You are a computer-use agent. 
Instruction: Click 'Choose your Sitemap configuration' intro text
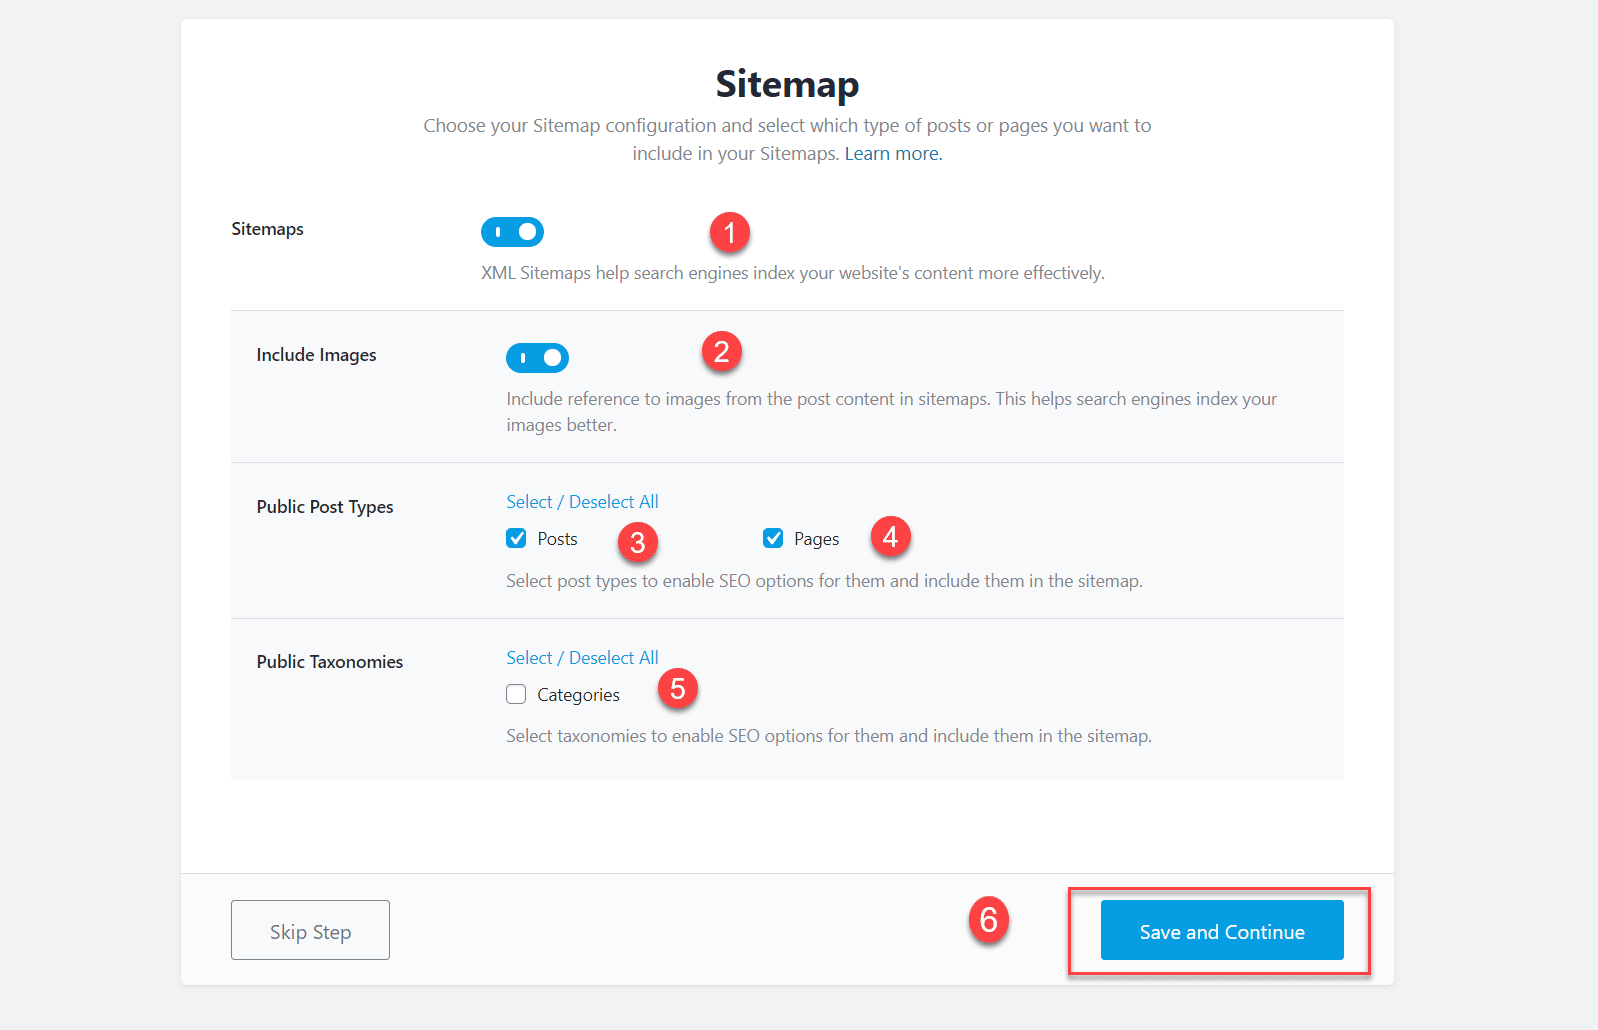(x=787, y=140)
